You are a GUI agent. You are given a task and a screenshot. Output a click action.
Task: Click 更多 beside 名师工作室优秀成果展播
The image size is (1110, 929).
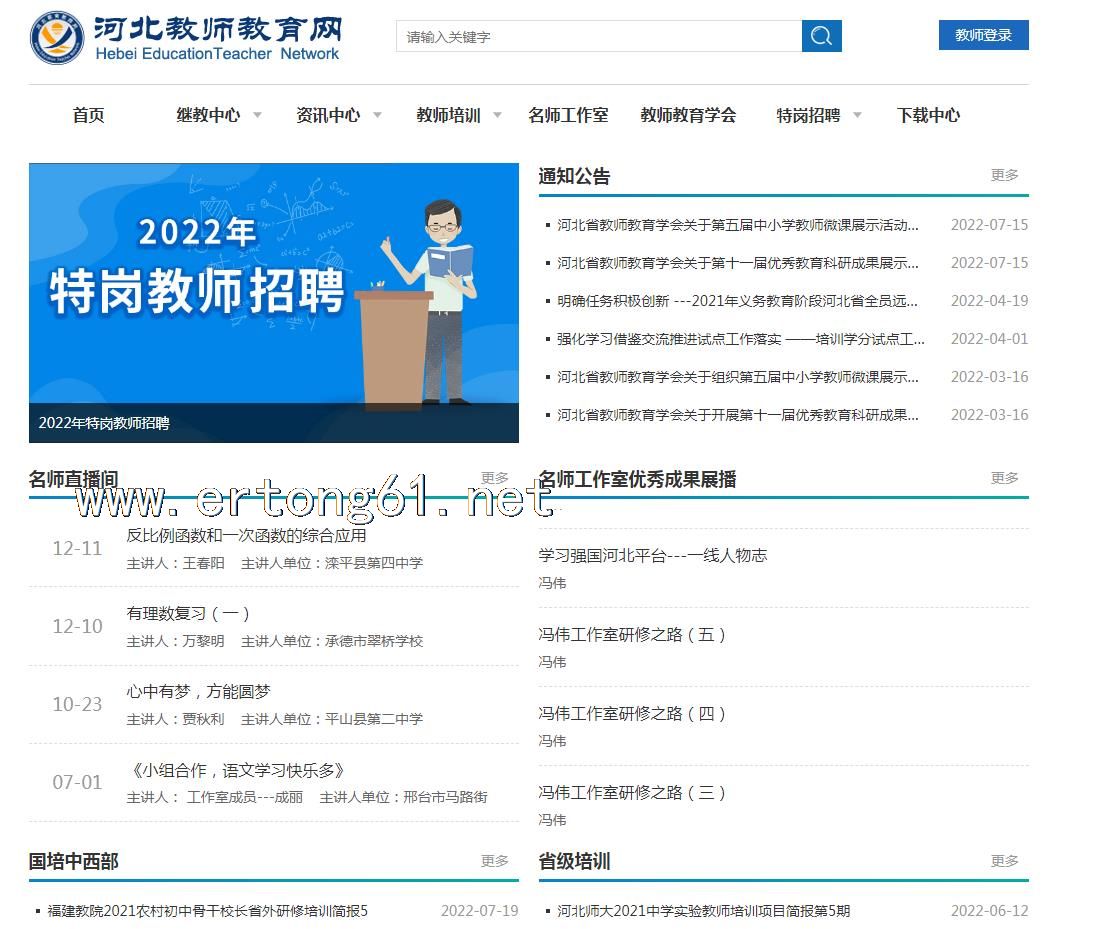(1004, 478)
